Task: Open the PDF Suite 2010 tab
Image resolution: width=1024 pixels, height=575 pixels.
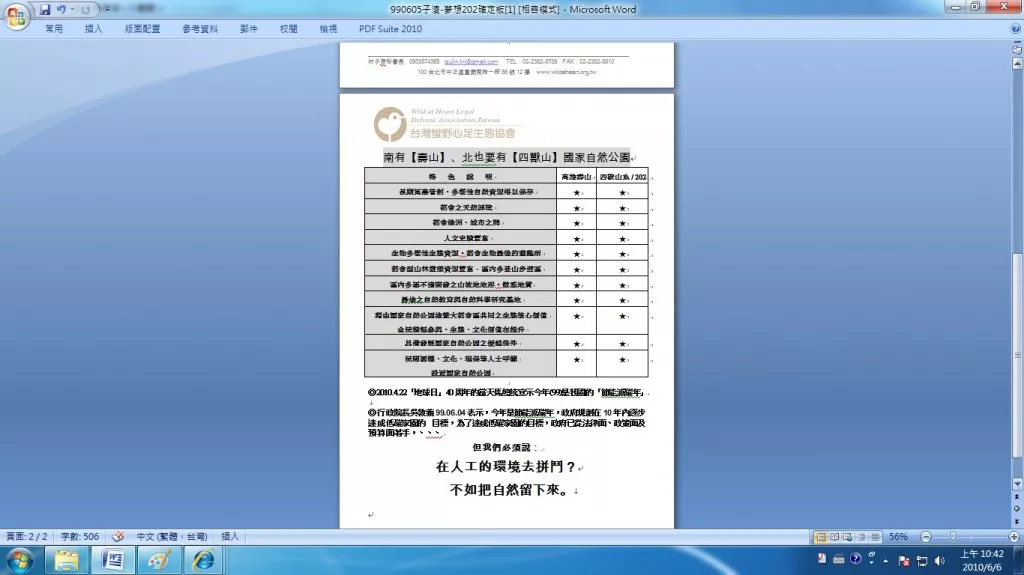Action: click(391, 29)
